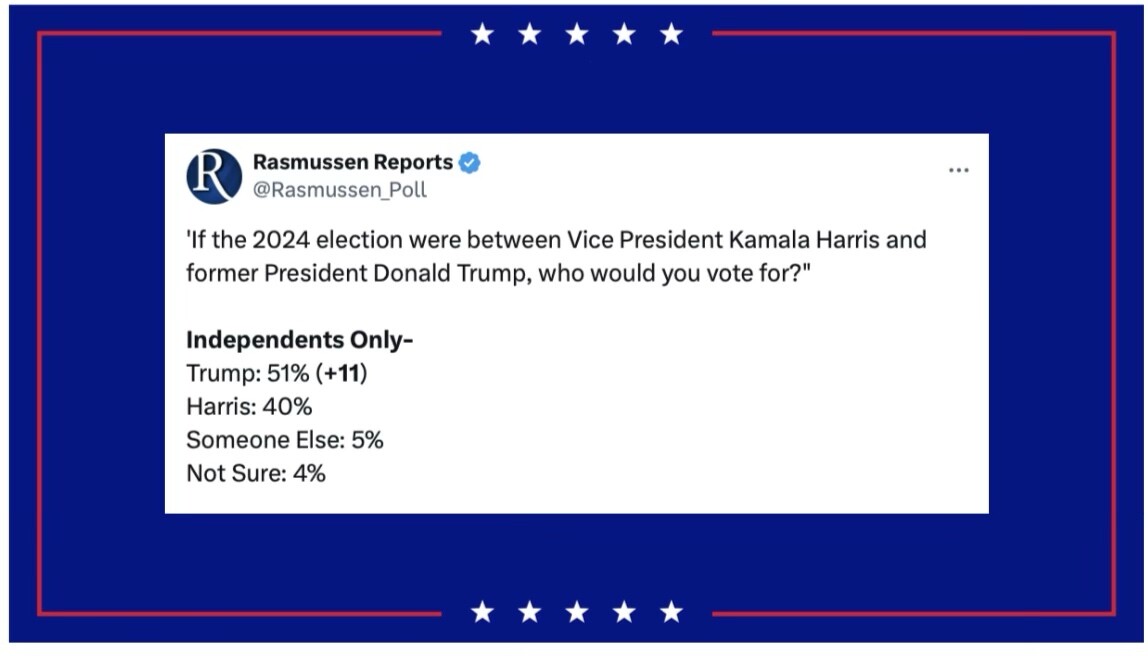Click the leftmost star in the bottom row
1148x656 pixels.
point(482,611)
